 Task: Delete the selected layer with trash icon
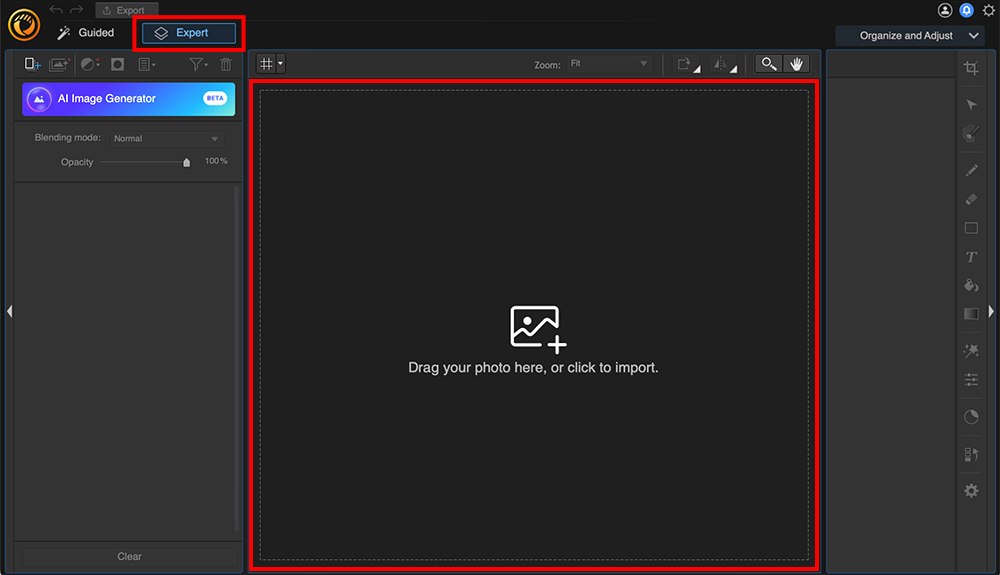[226, 64]
